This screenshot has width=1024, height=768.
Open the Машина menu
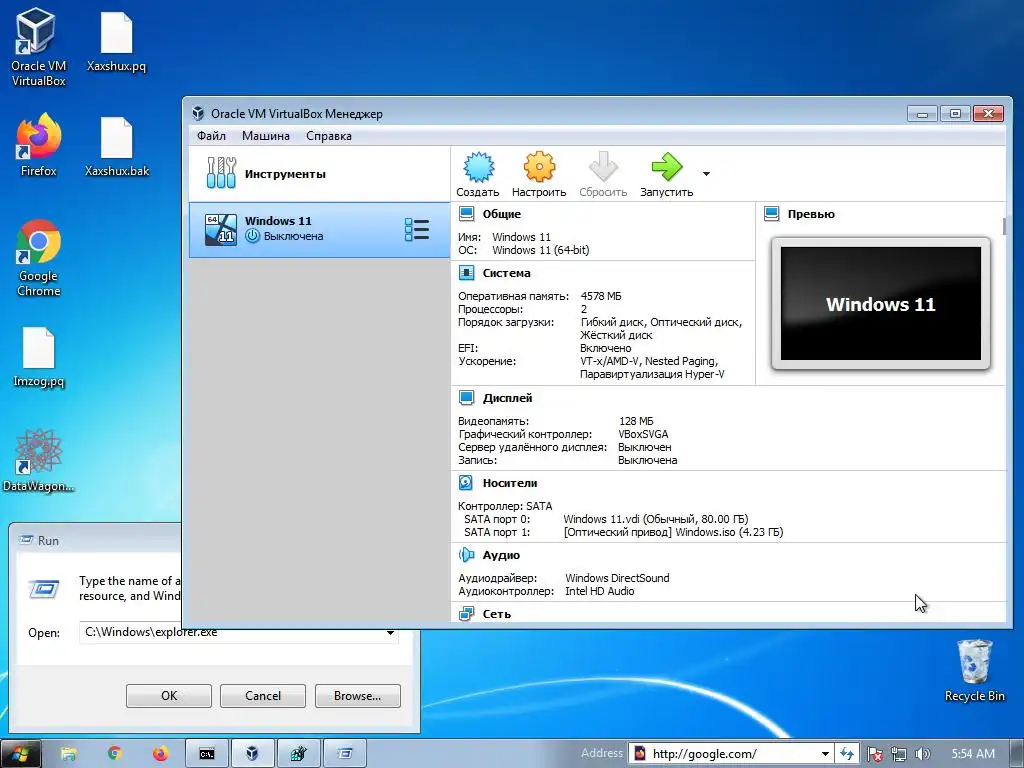pyautogui.click(x=265, y=136)
